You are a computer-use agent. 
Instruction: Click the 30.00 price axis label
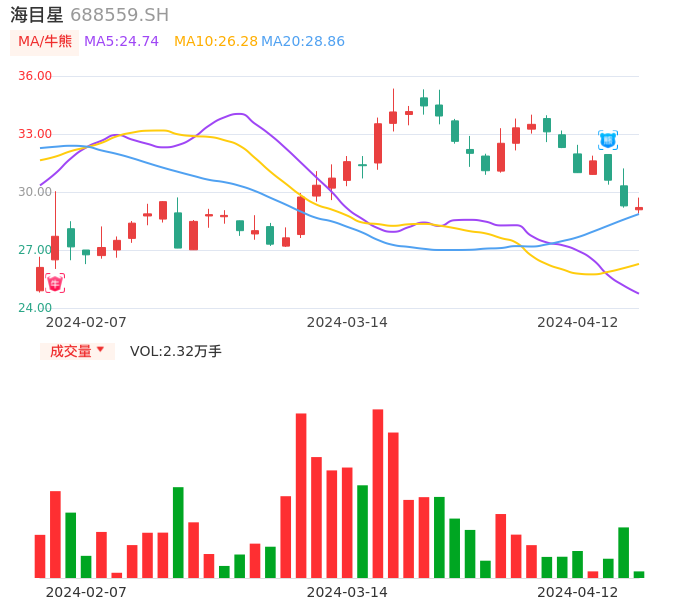point(35,192)
